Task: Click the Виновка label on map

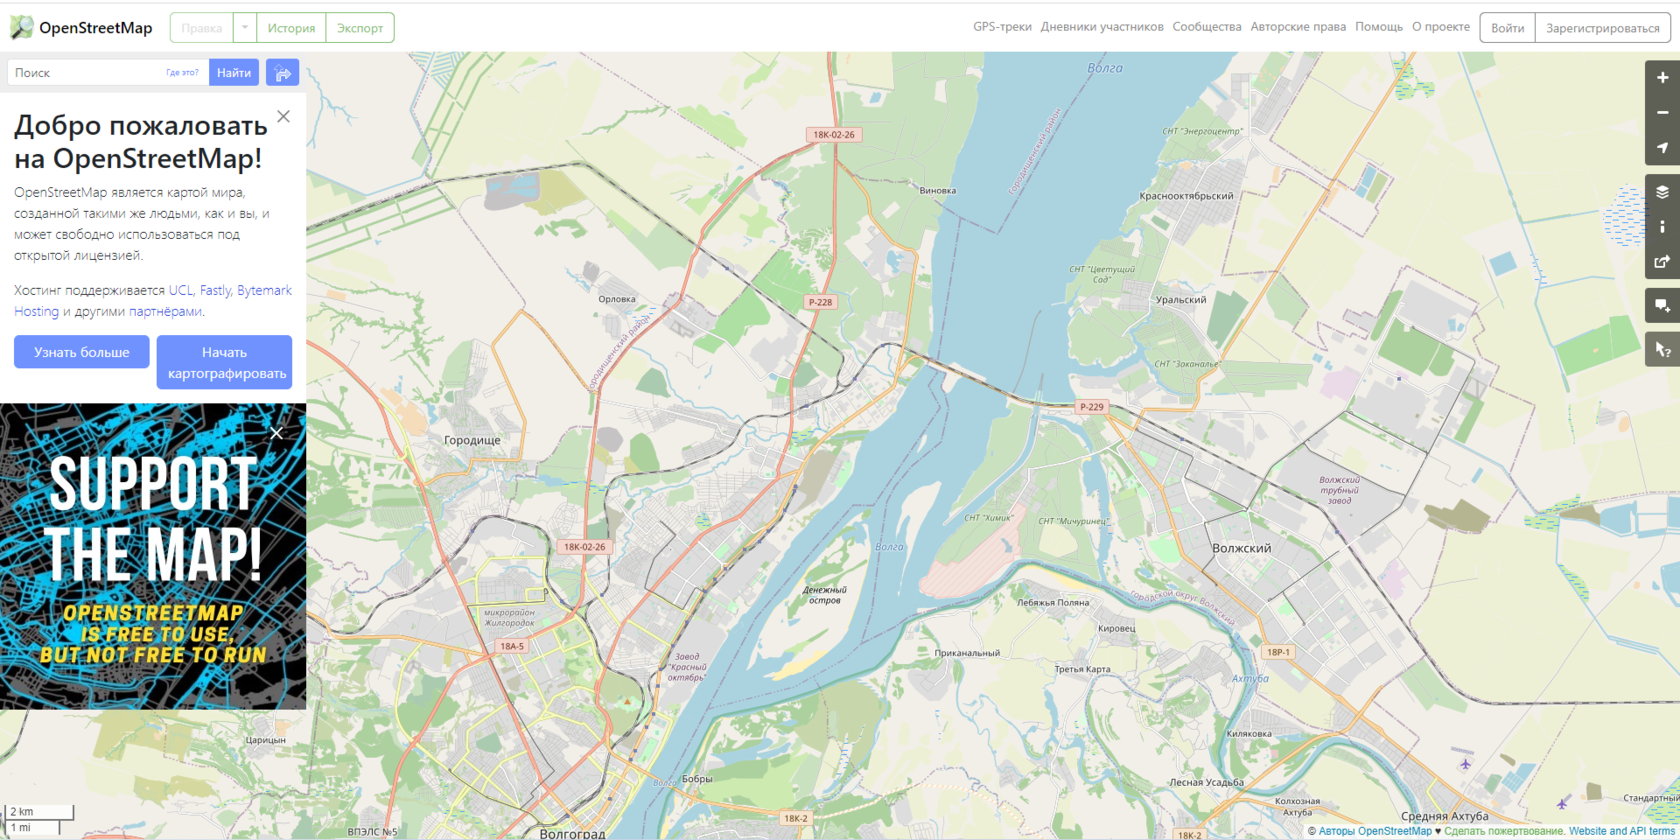Action: click(937, 190)
